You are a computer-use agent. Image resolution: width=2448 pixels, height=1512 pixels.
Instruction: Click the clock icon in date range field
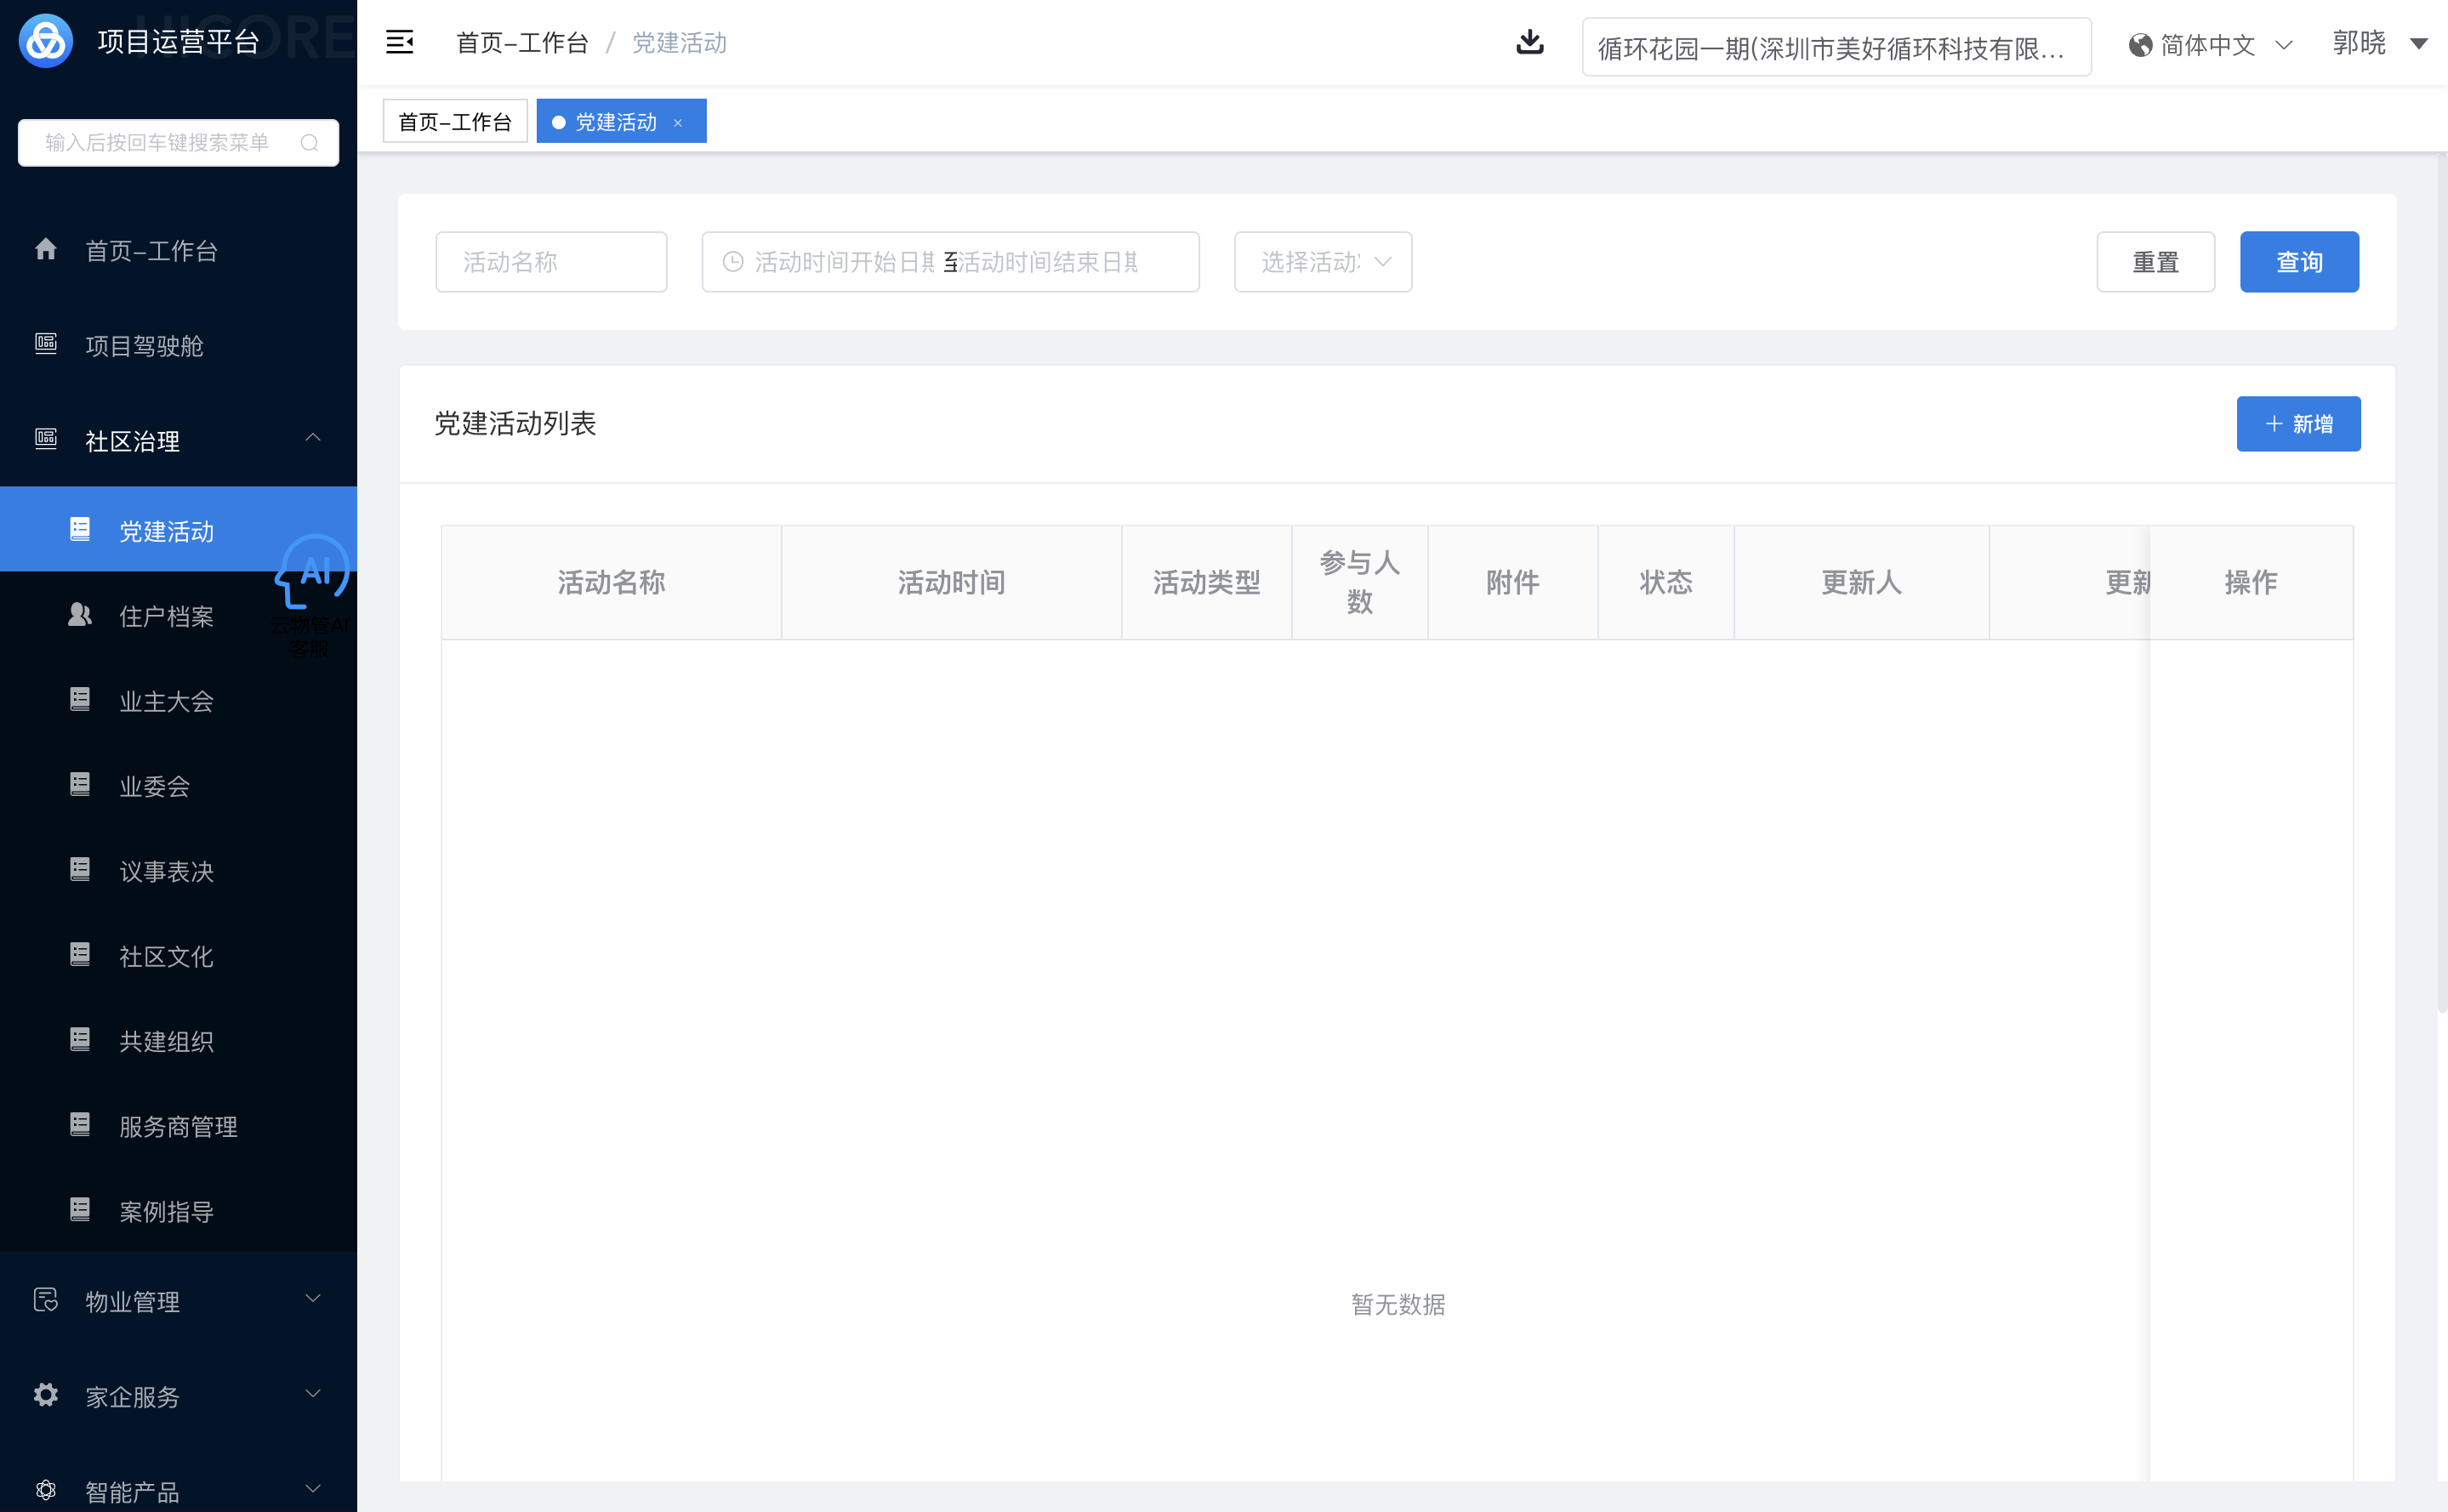coord(733,262)
